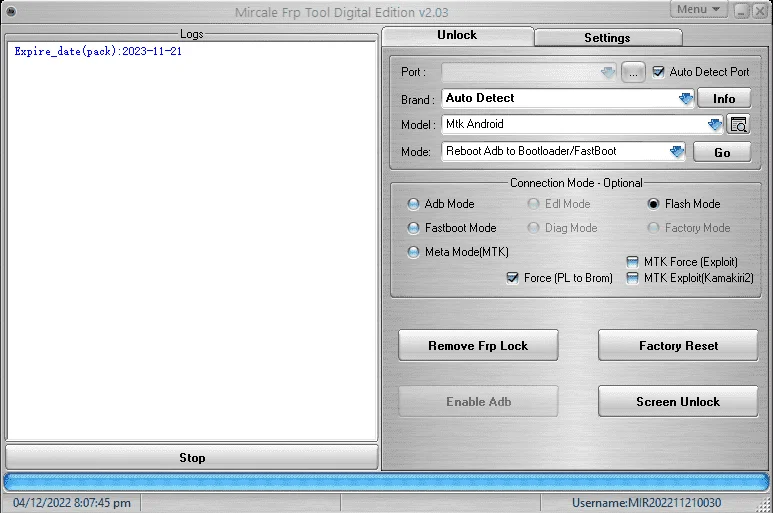Close the Mircale Frp Tool window
The height and width of the screenshot is (513, 773).
click(760, 11)
